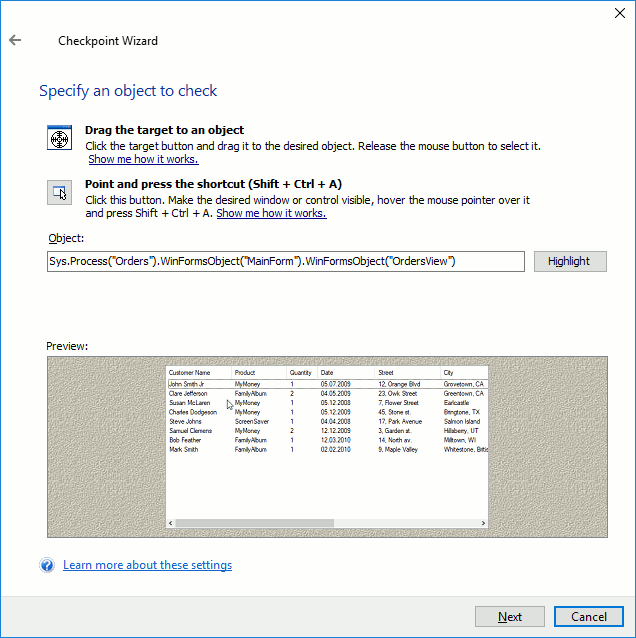Click the '02.02.2010' date cell

click(336, 450)
